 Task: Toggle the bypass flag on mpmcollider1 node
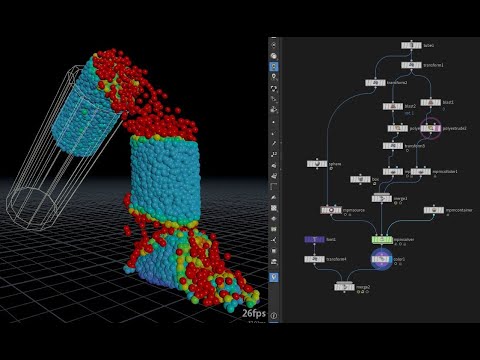413,172
